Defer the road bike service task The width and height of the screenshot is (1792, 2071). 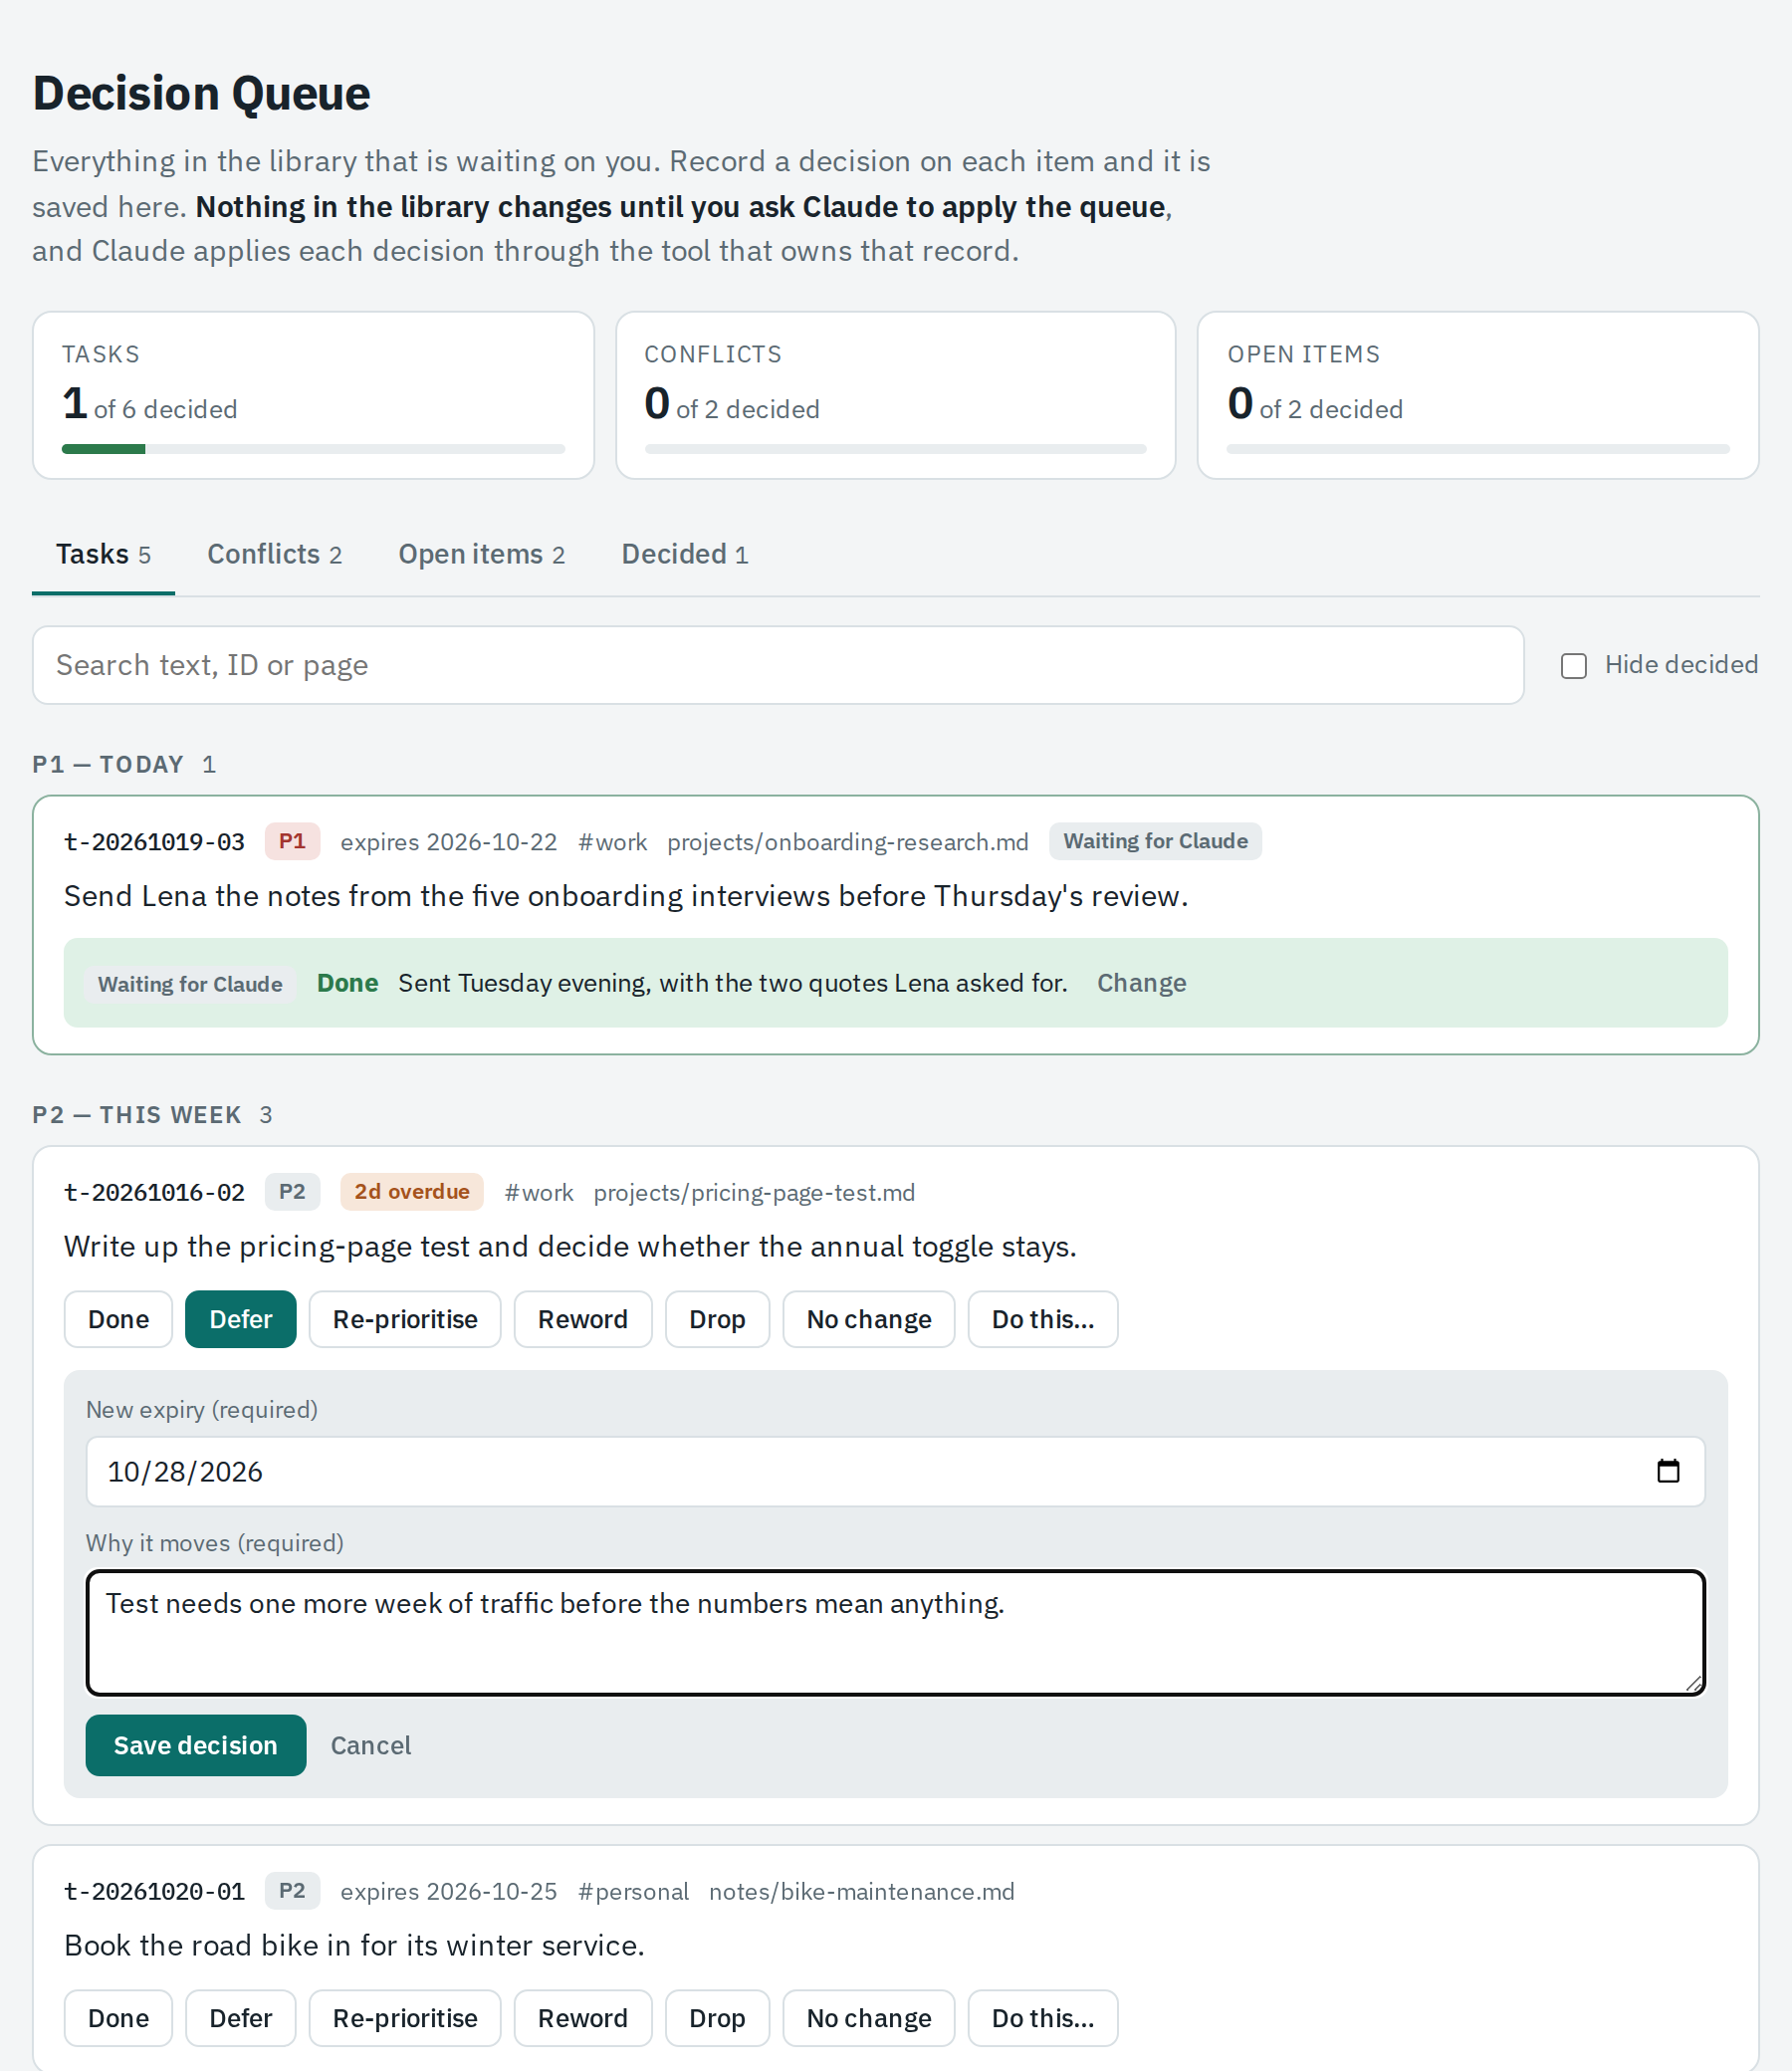(x=240, y=2018)
